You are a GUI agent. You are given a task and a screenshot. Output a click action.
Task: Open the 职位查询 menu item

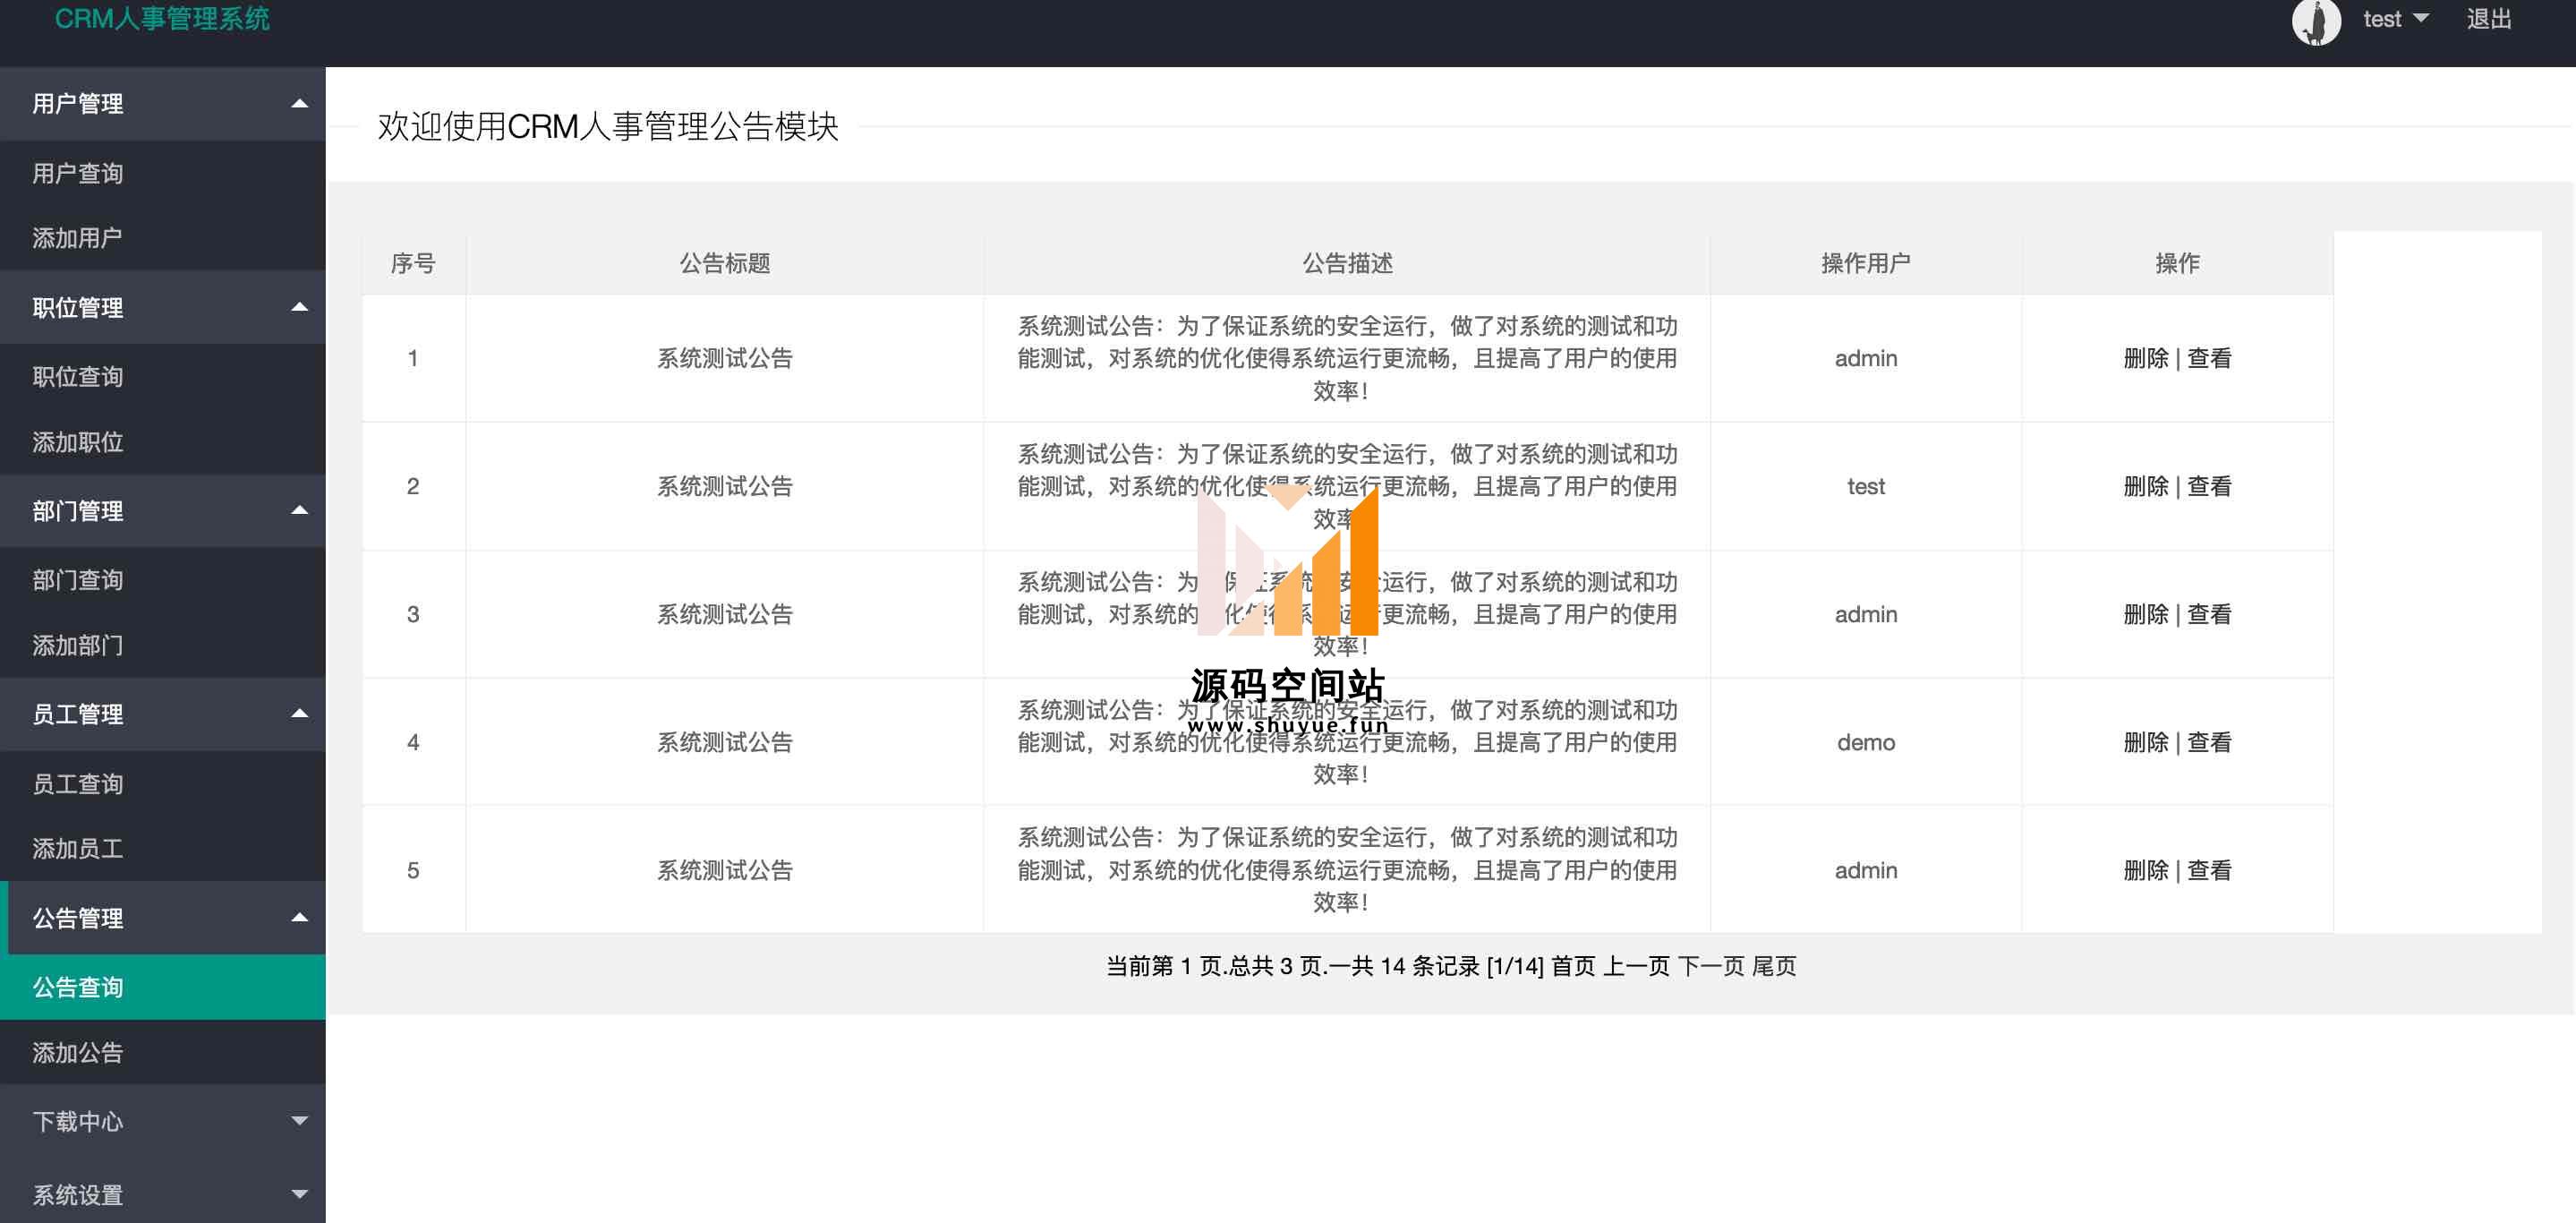point(163,377)
